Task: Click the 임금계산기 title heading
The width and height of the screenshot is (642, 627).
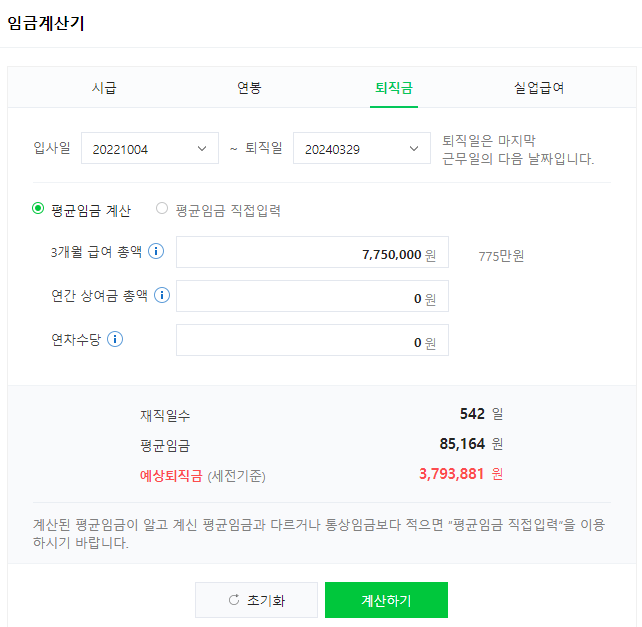Action: click(x=46, y=23)
